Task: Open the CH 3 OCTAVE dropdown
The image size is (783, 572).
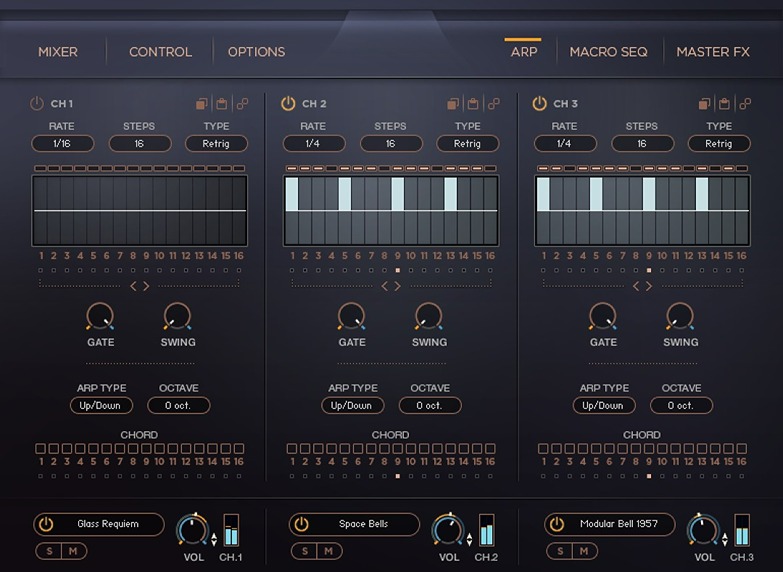Action: pos(681,405)
